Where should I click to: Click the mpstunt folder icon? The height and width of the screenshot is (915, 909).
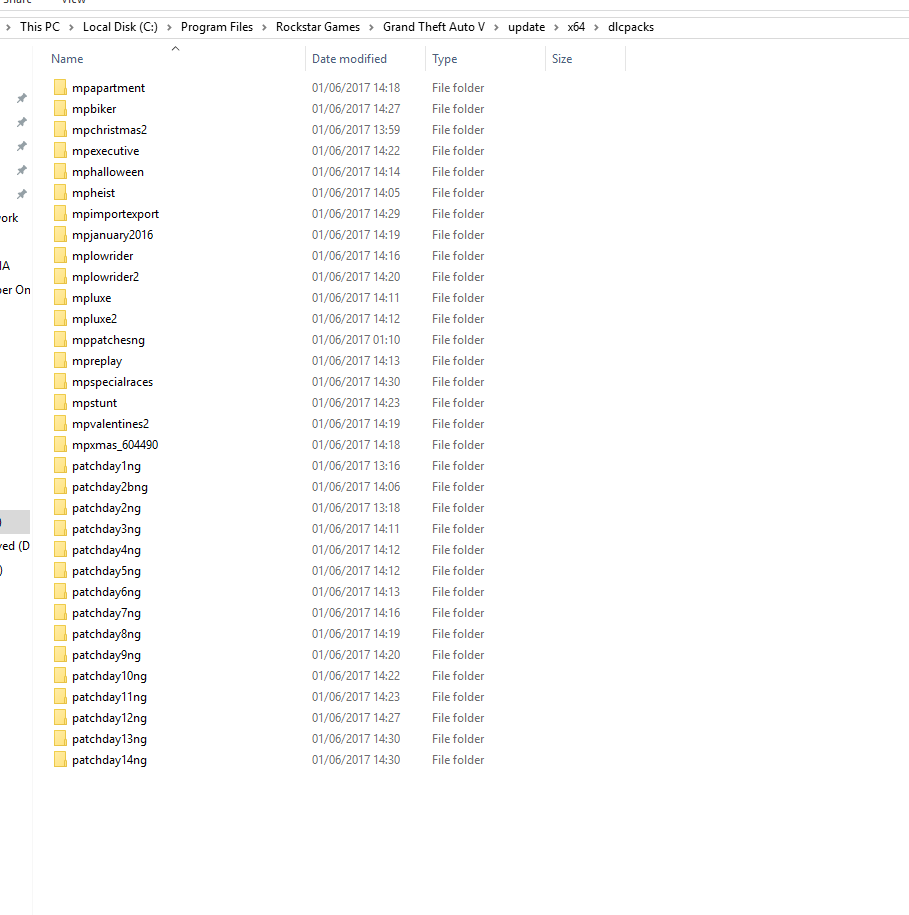point(60,403)
